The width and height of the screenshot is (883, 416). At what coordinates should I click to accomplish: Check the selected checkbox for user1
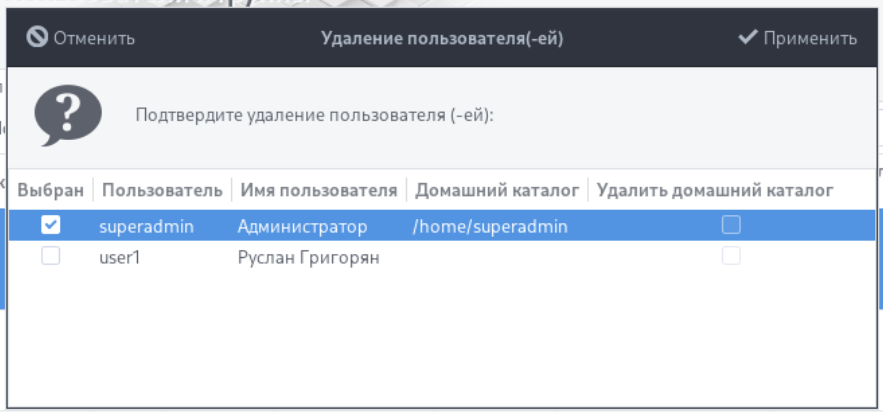coord(50,256)
